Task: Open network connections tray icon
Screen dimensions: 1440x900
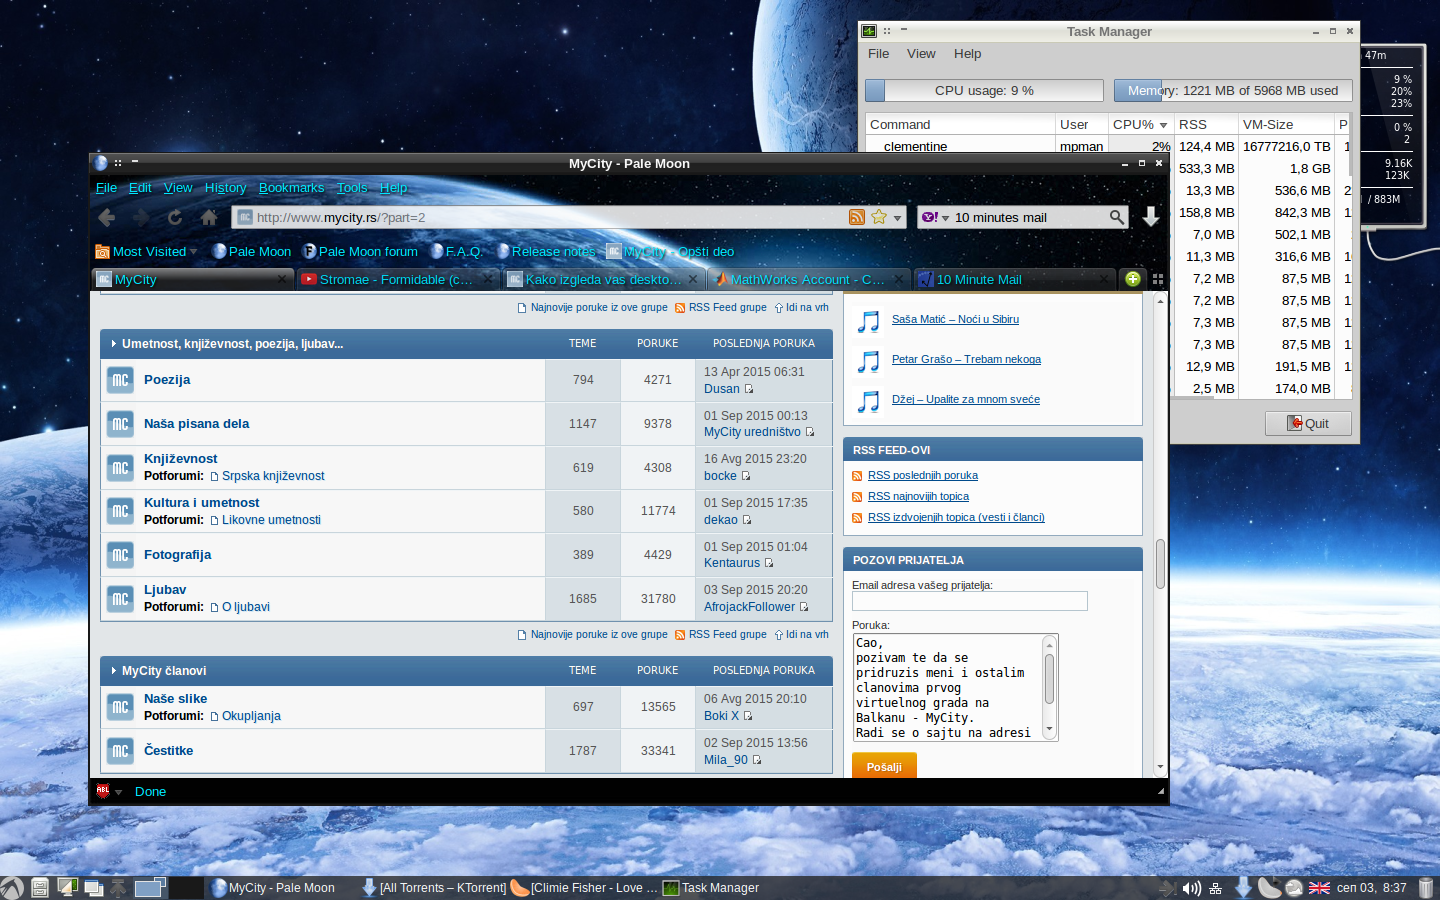Action: tap(1216, 888)
